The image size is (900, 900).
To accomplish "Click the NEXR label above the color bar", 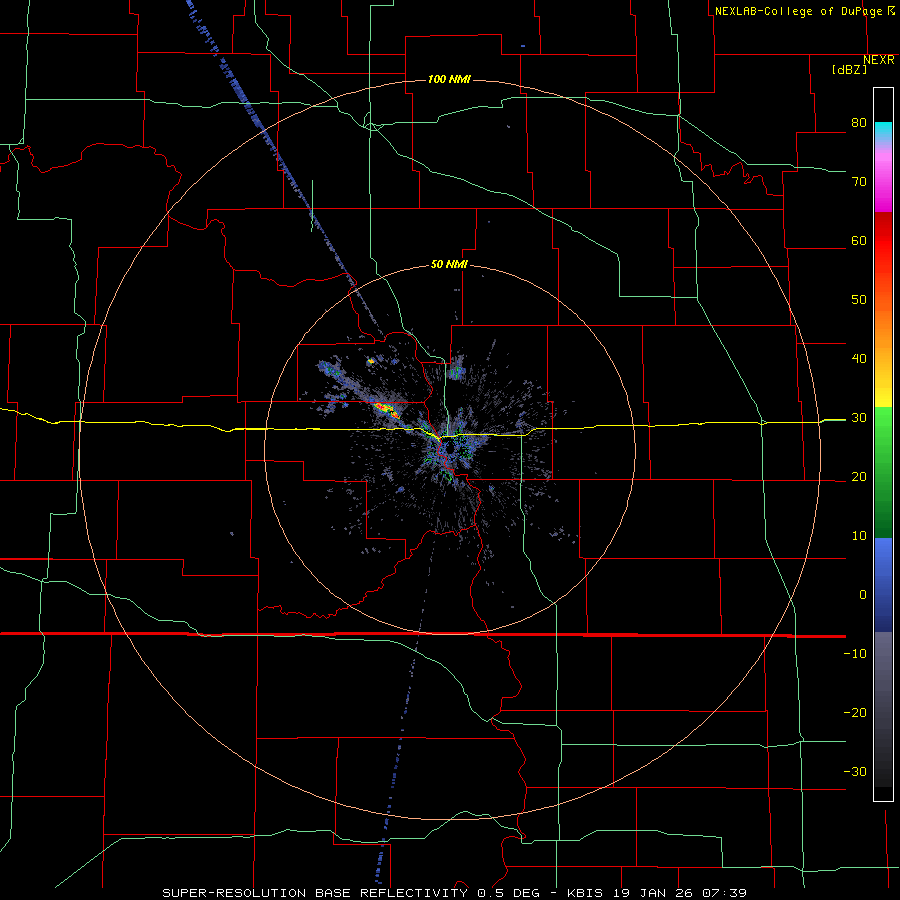I will coord(879,60).
